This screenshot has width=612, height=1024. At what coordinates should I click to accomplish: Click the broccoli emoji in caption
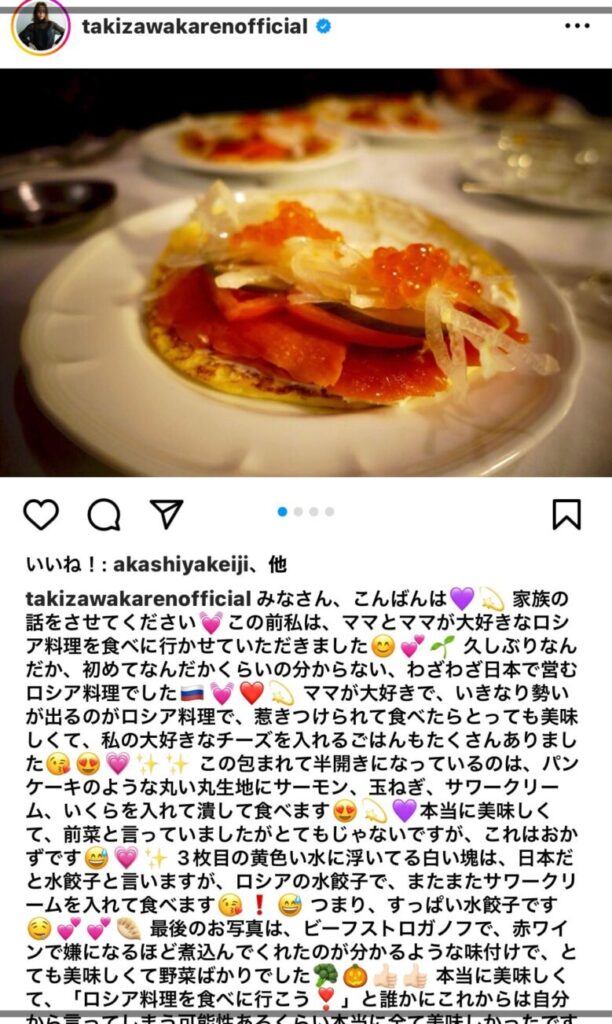coord(325,976)
